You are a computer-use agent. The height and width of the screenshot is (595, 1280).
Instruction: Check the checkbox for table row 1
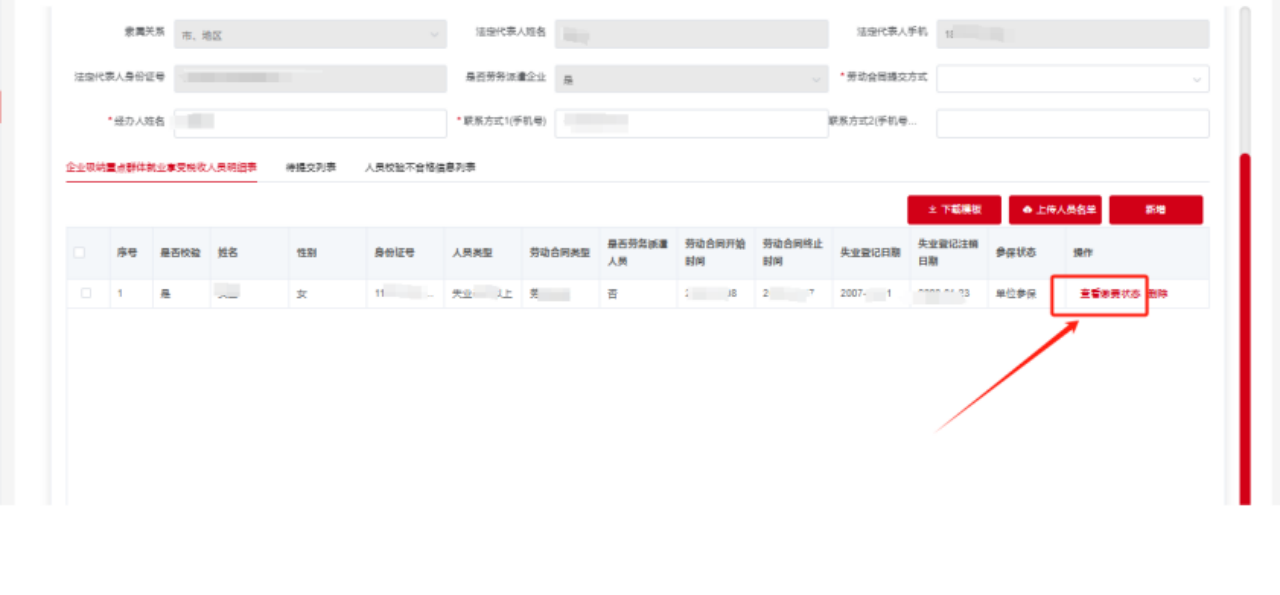coord(88,293)
